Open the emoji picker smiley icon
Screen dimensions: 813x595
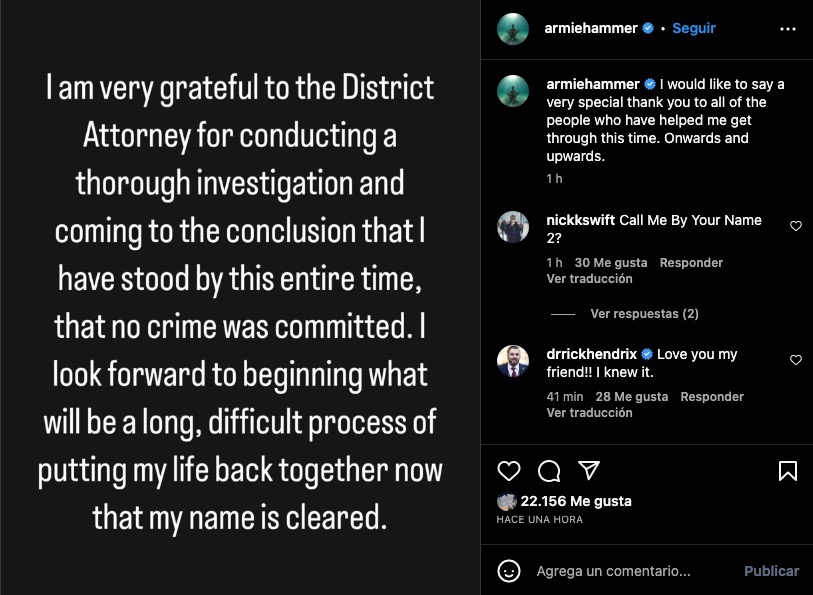510,571
